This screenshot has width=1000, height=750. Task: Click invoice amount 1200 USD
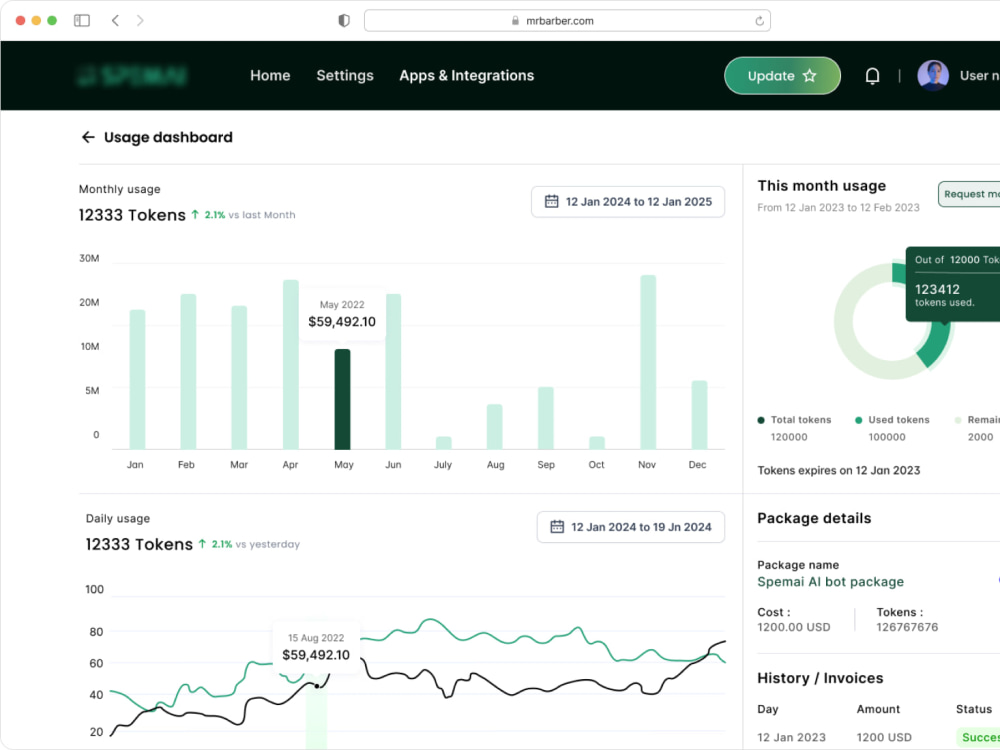884,737
